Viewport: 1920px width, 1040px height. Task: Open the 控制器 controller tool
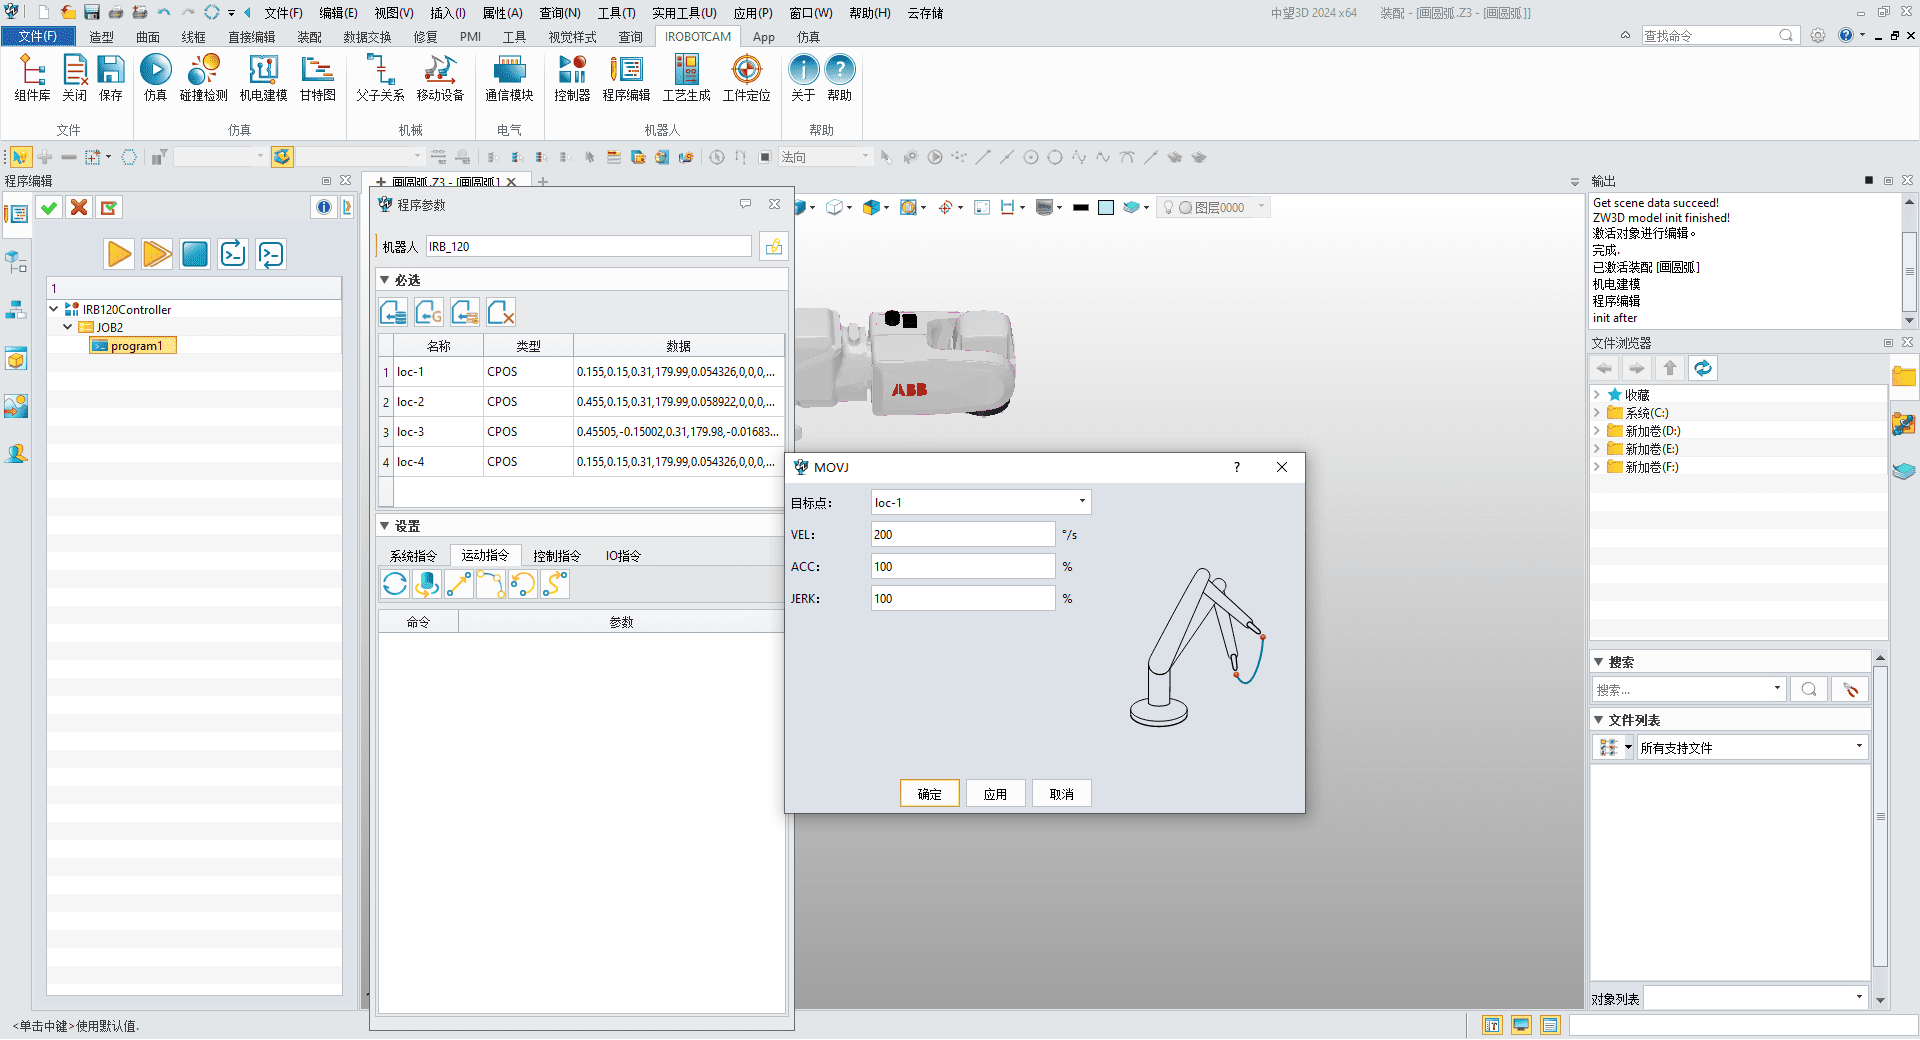tap(572, 78)
